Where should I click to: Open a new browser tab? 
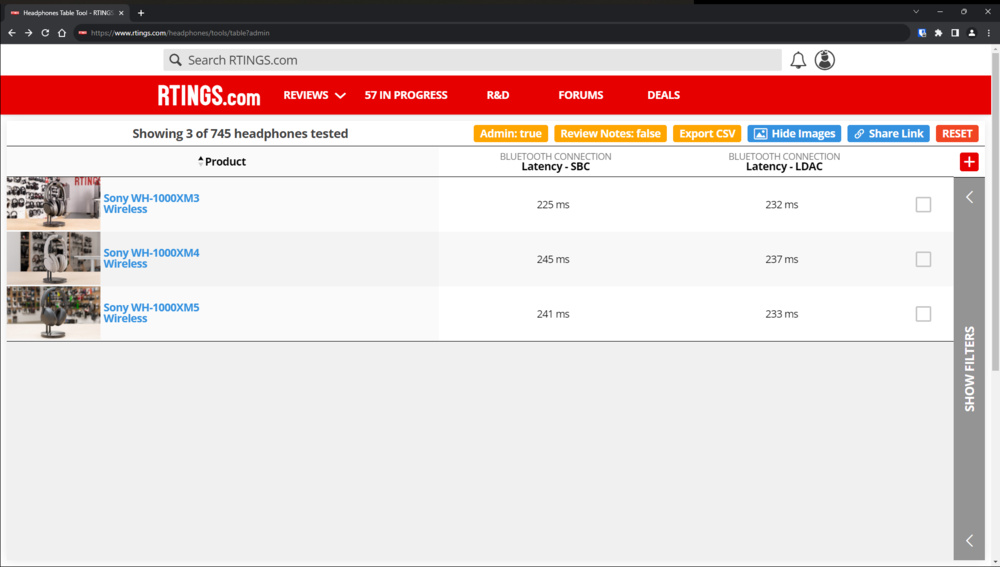[x=141, y=13]
